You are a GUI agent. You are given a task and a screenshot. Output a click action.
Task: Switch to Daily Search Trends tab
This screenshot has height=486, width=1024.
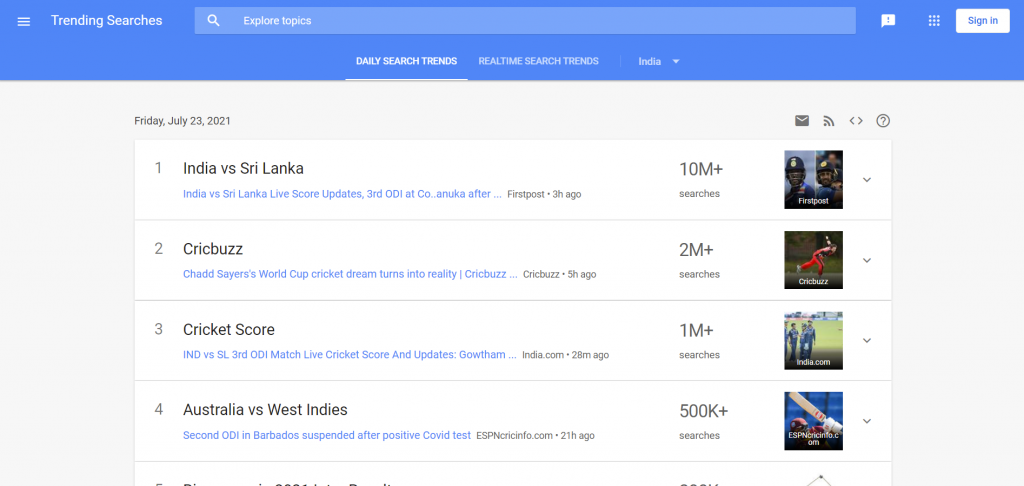tap(406, 61)
